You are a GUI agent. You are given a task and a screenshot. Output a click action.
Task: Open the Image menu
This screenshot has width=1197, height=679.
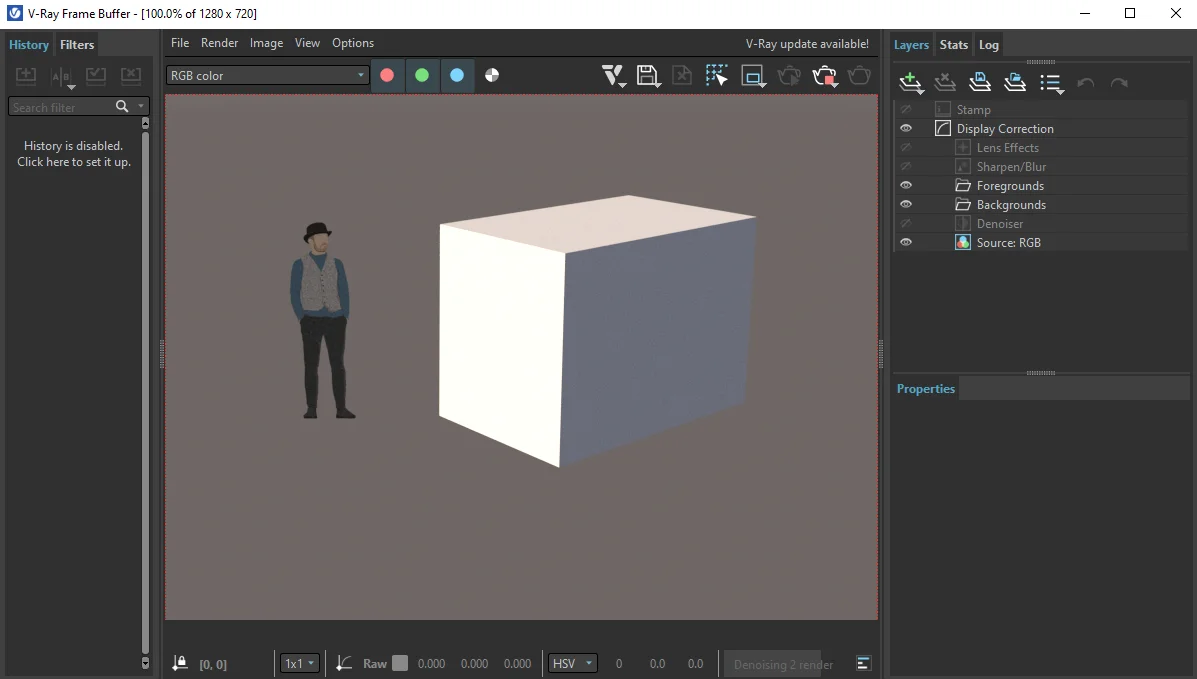tap(266, 43)
